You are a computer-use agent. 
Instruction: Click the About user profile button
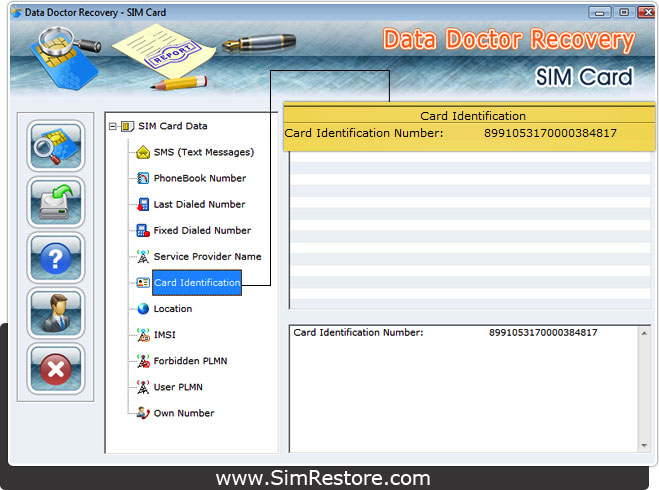(x=56, y=313)
